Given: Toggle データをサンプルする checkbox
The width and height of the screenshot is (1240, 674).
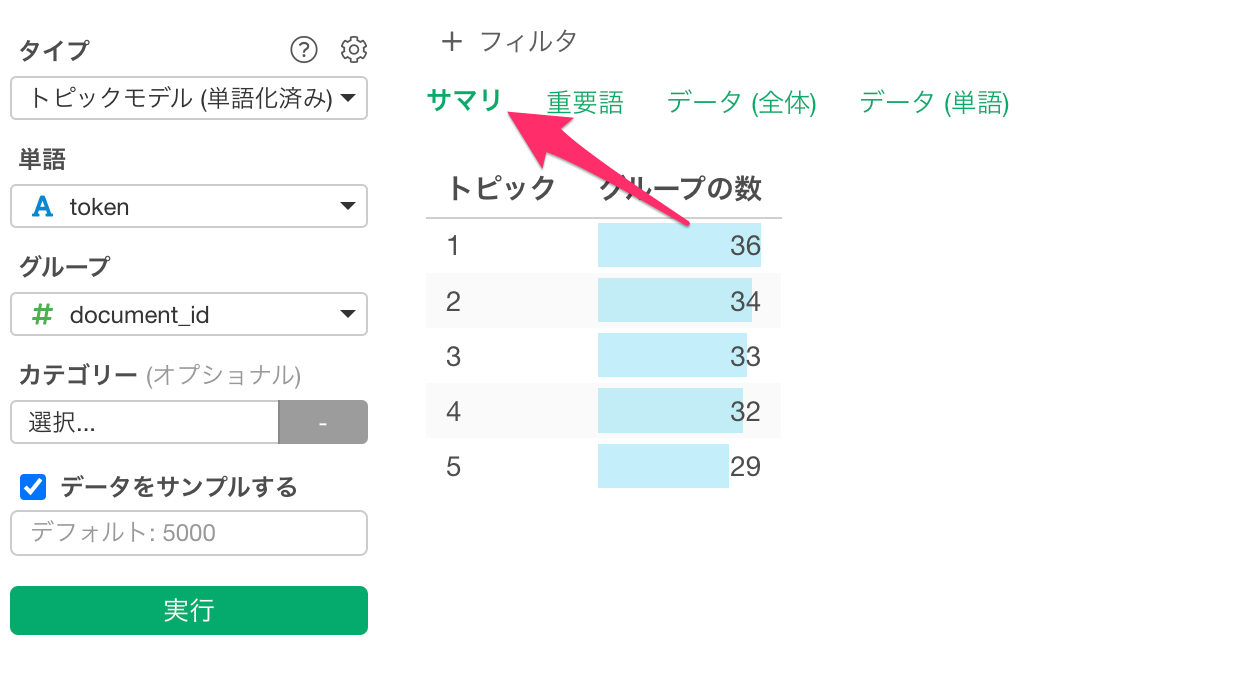Looking at the screenshot, I should 33,487.
